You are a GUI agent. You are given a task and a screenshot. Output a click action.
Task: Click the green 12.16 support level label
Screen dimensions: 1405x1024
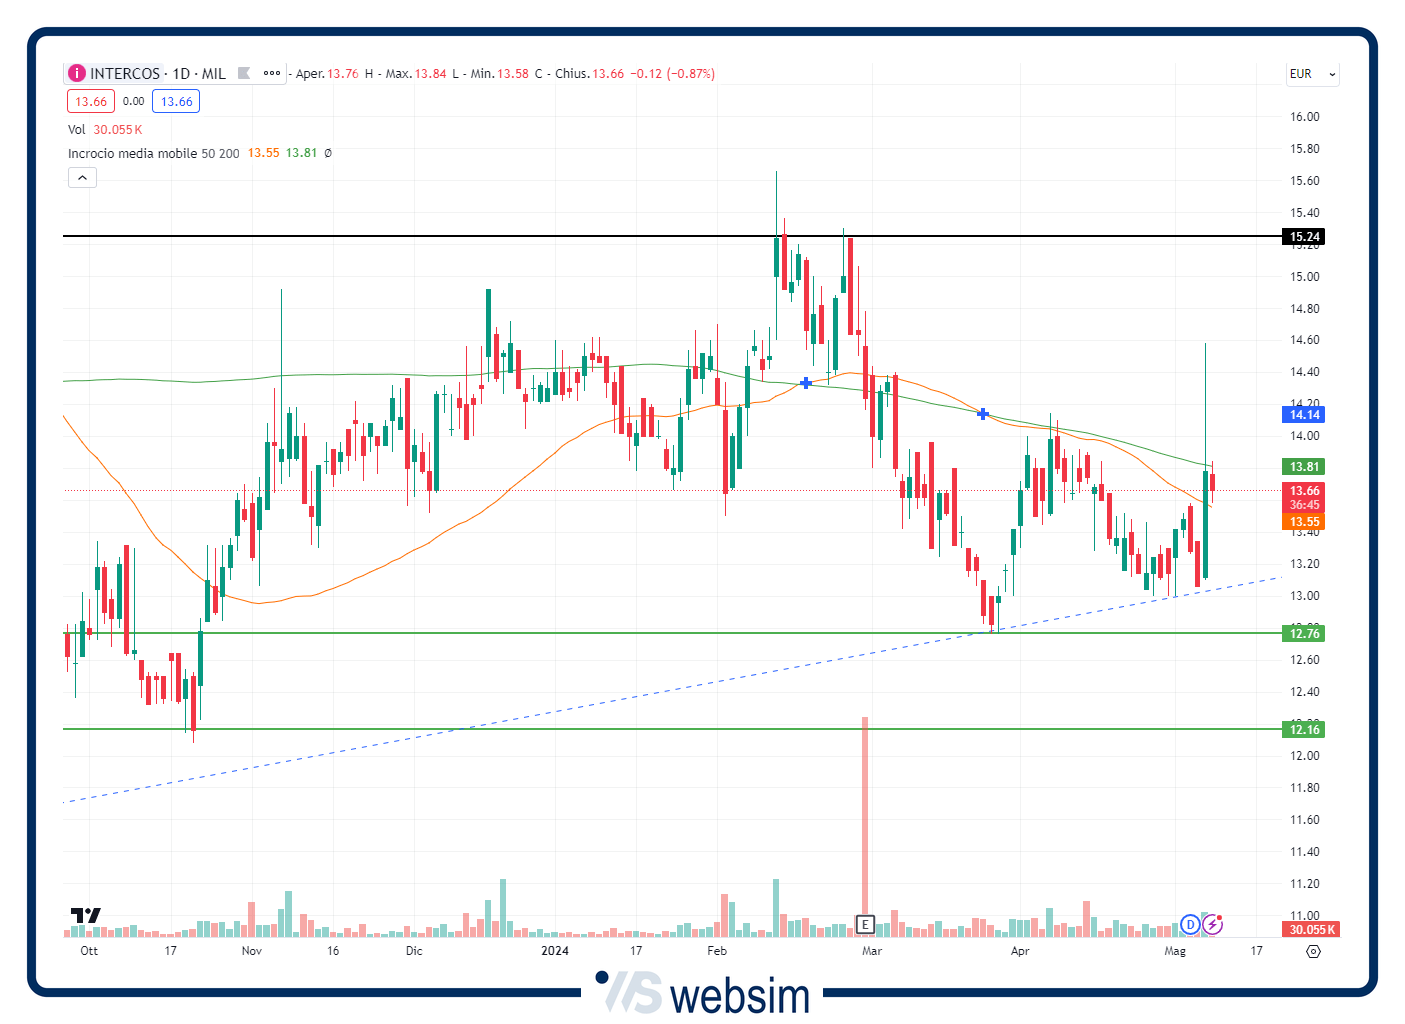click(x=1304, y=730)
